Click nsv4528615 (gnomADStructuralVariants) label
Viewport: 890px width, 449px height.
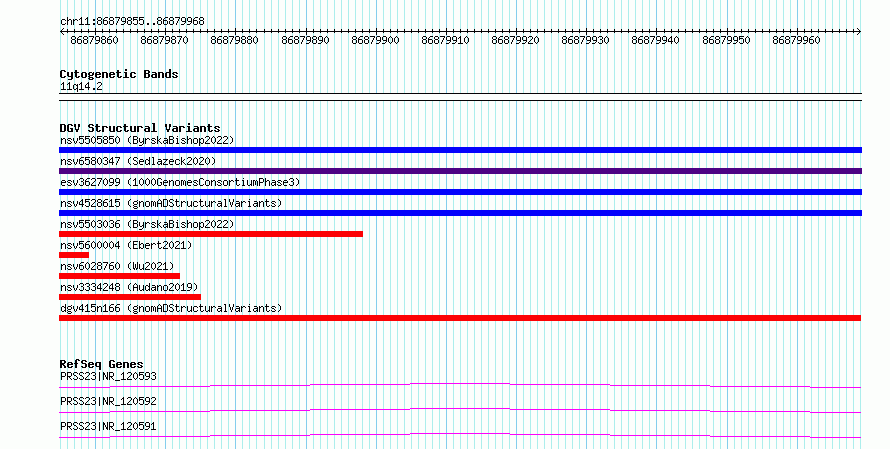pyautogui.click(x=171, y=203)
